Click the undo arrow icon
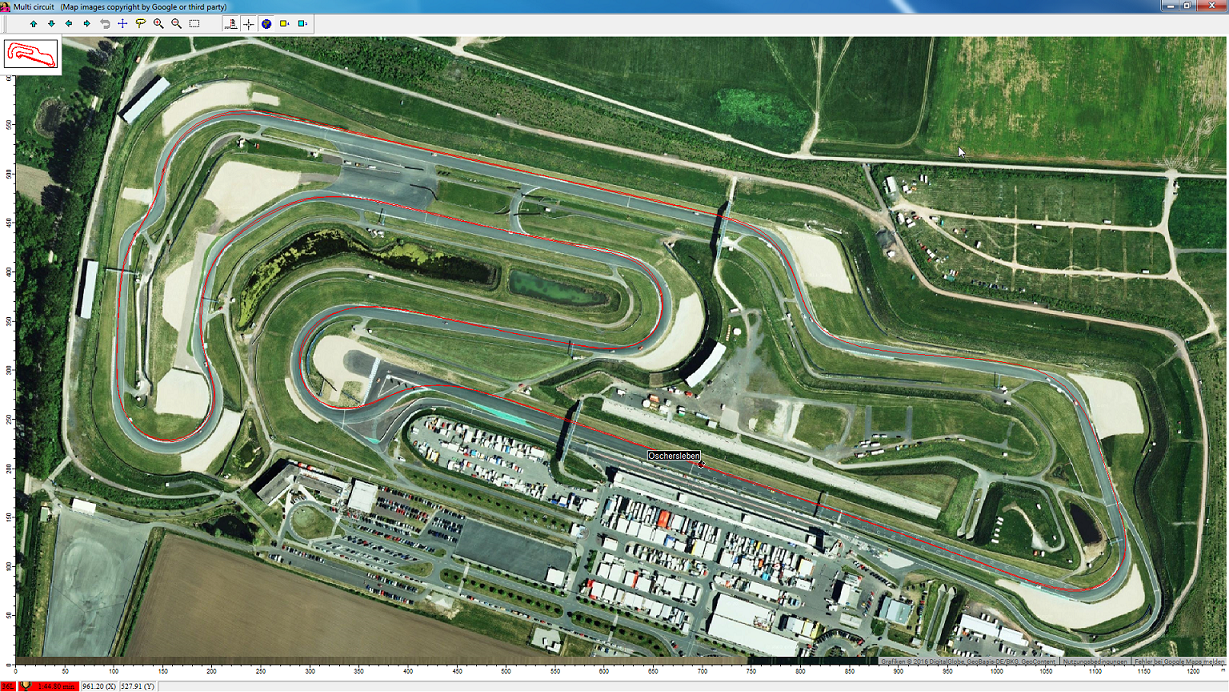Image resolution: width=1229 pixels, height=692 pixels. [105, 23]
